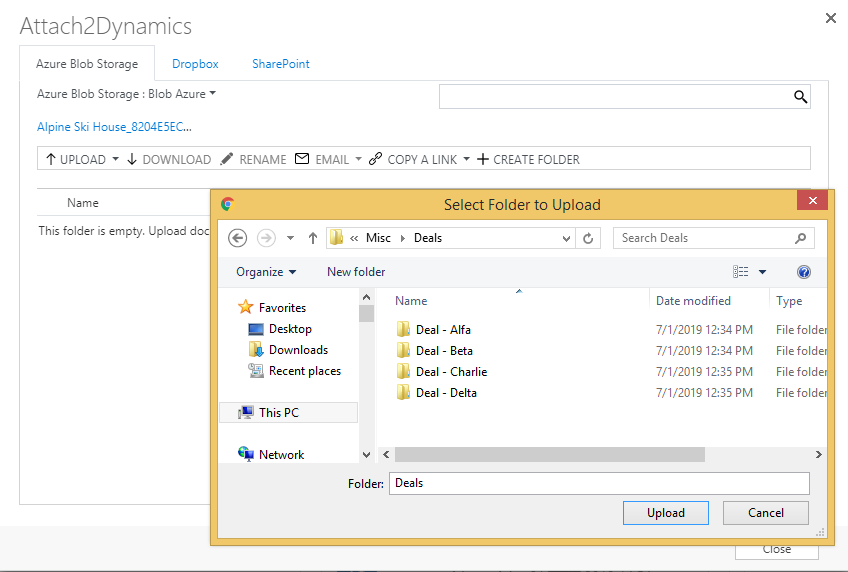
Task: Click the UPLOAD arrow icon in toolbar
Action: pyautogui.click(x=51, y=159)
